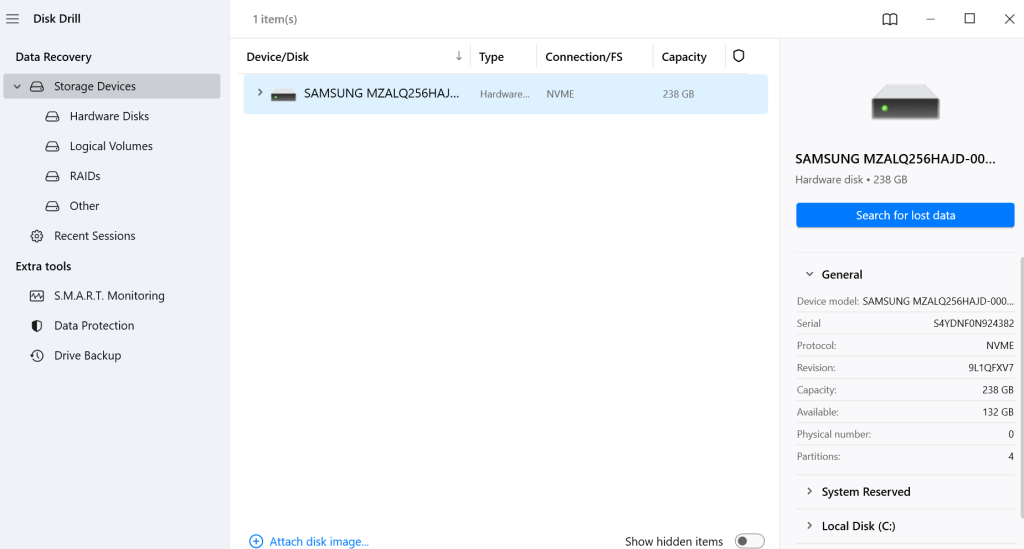Click the sort arrow in Device/Disk header
The image size is (1024, 549).
[458, 56]
